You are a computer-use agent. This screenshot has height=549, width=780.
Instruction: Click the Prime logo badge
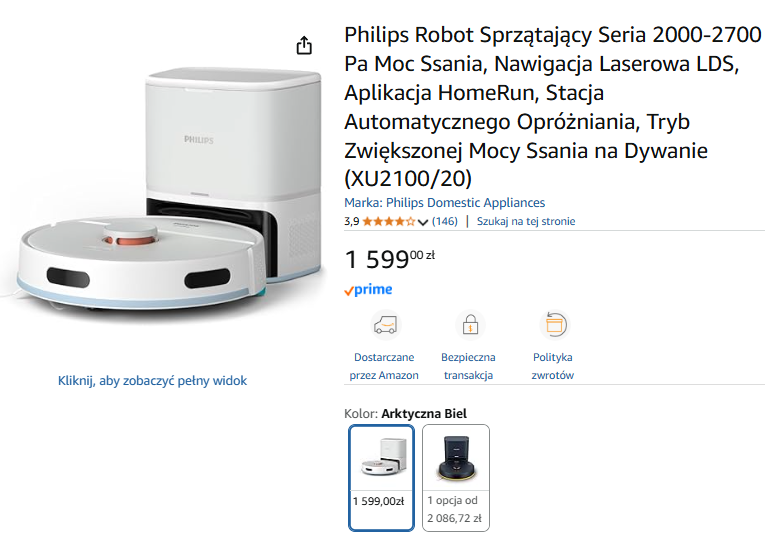click(x=368, y=290)
